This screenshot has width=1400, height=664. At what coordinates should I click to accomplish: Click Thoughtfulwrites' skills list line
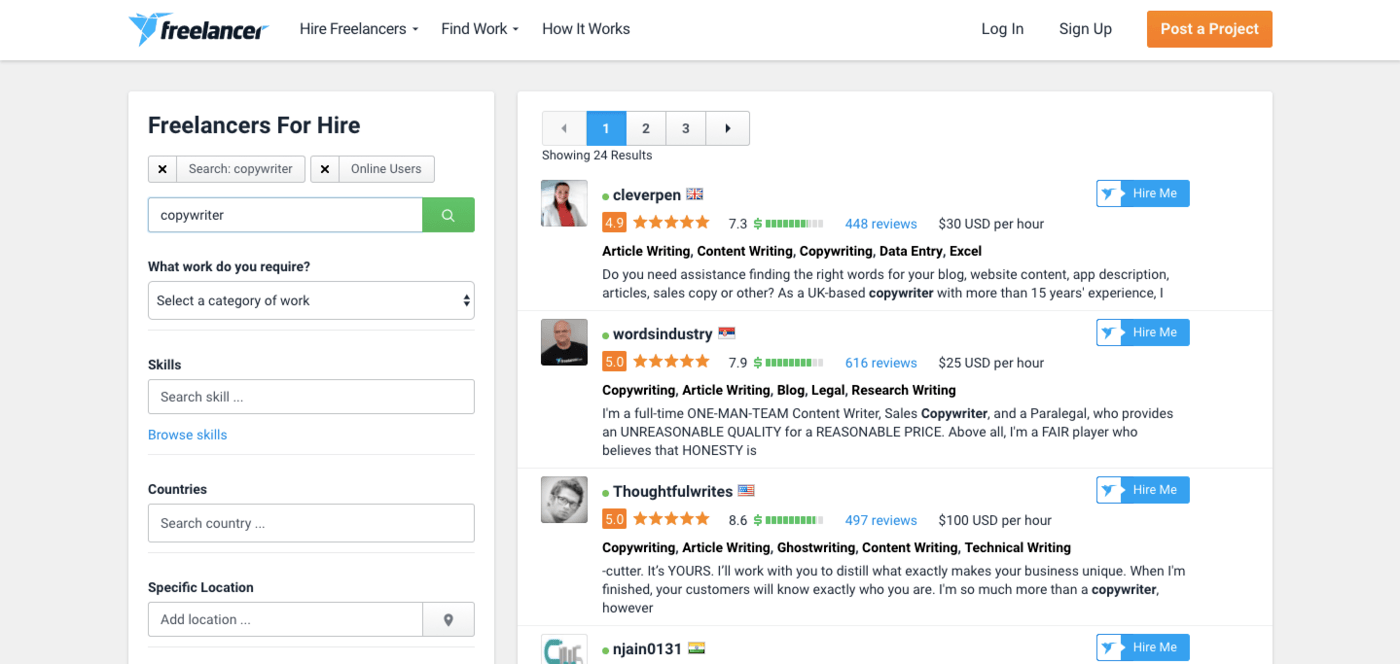(x=836, y=548)
